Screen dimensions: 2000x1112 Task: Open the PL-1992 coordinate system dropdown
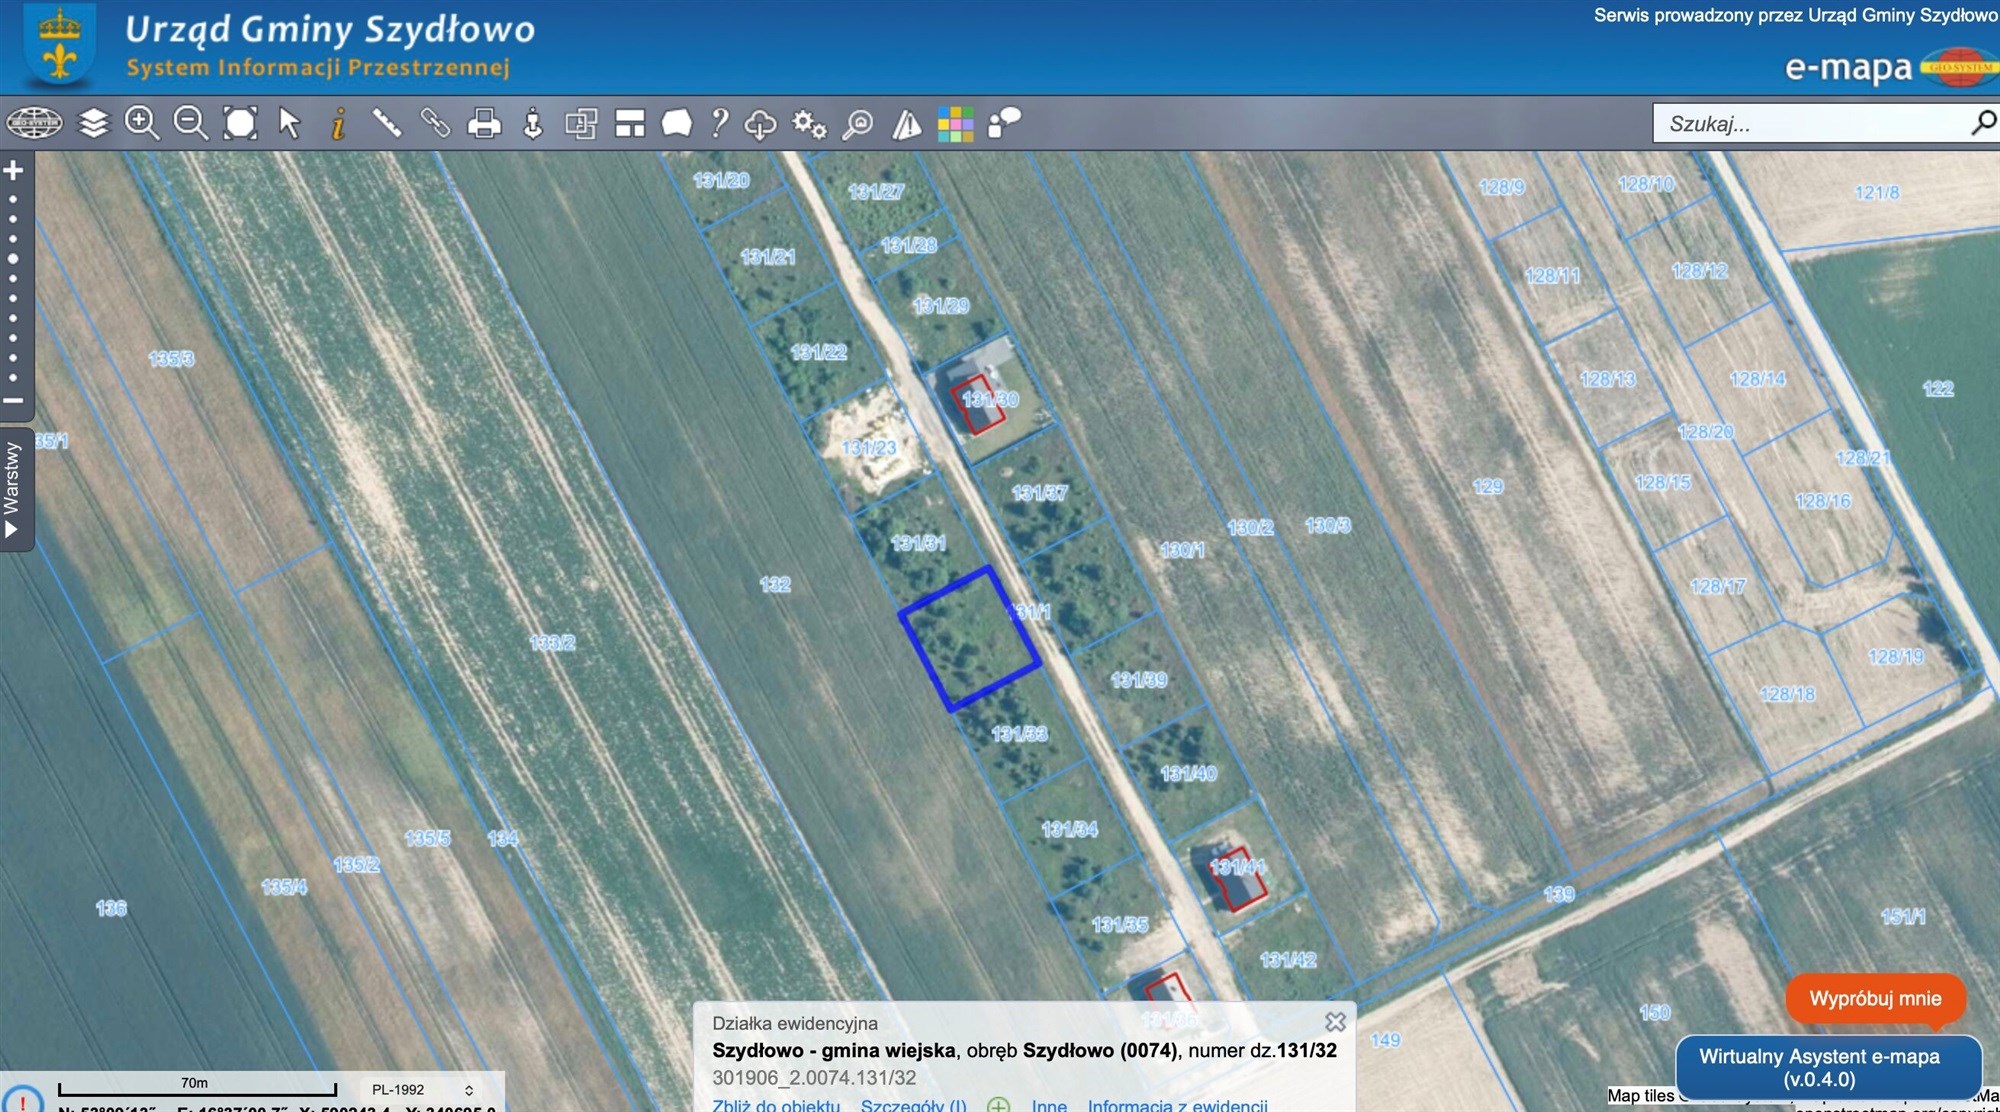coord(422,1089)
